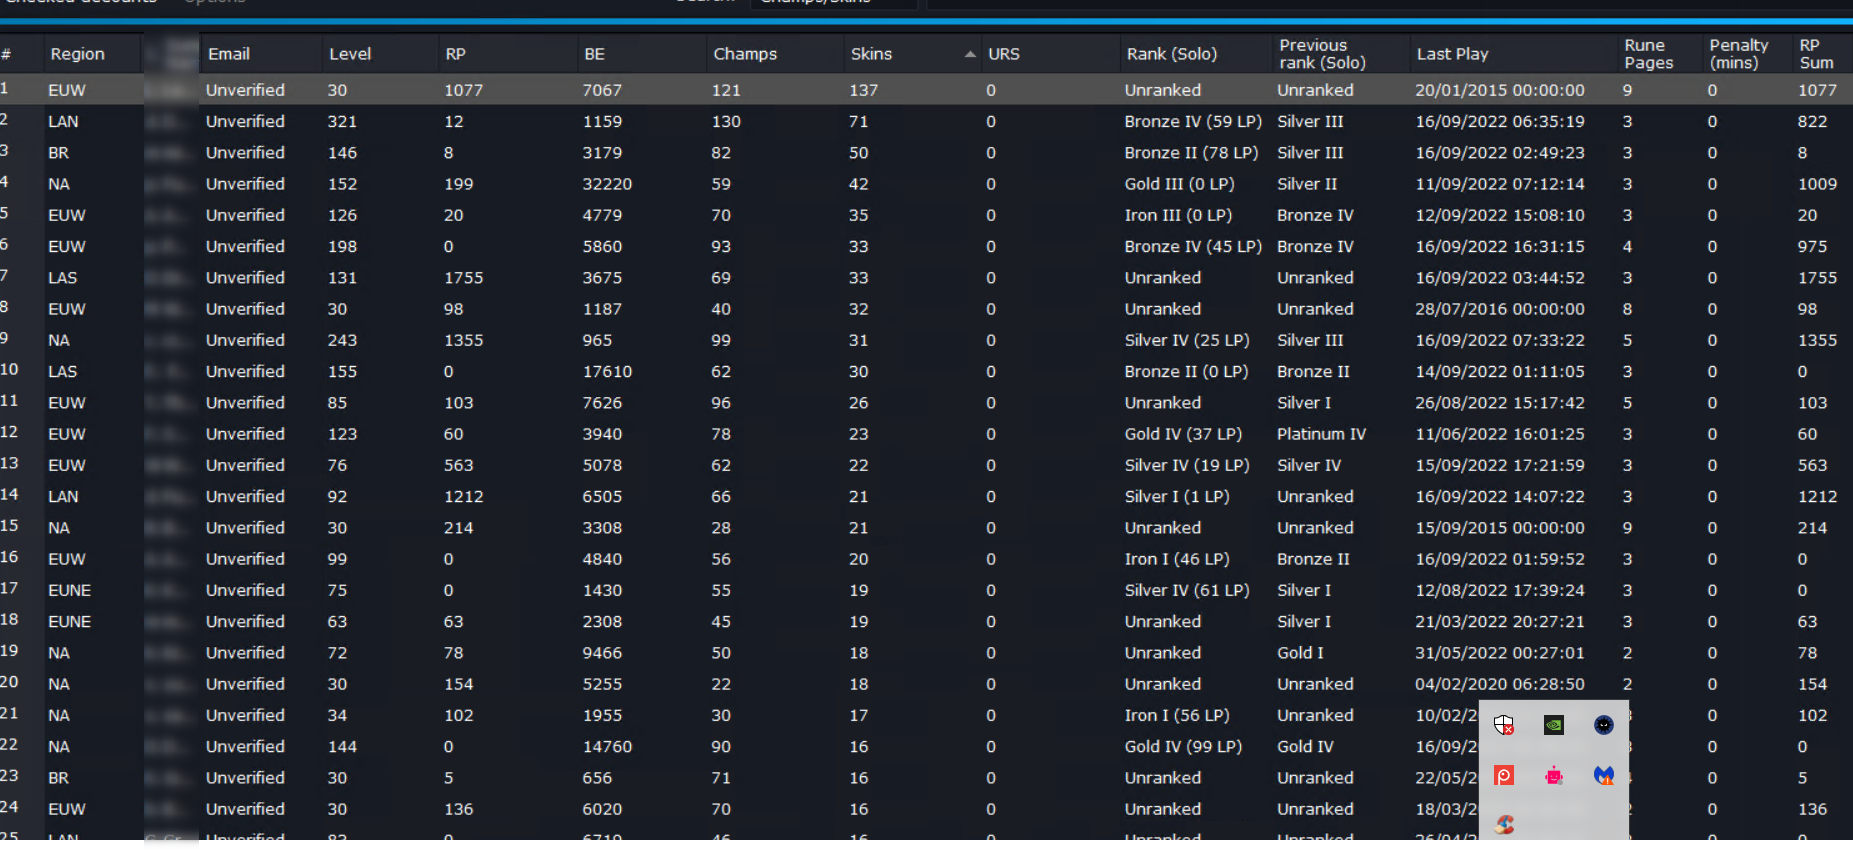Click rank cell Iron I (46 LP)

pyautogui.click(x=1176, y=559)
